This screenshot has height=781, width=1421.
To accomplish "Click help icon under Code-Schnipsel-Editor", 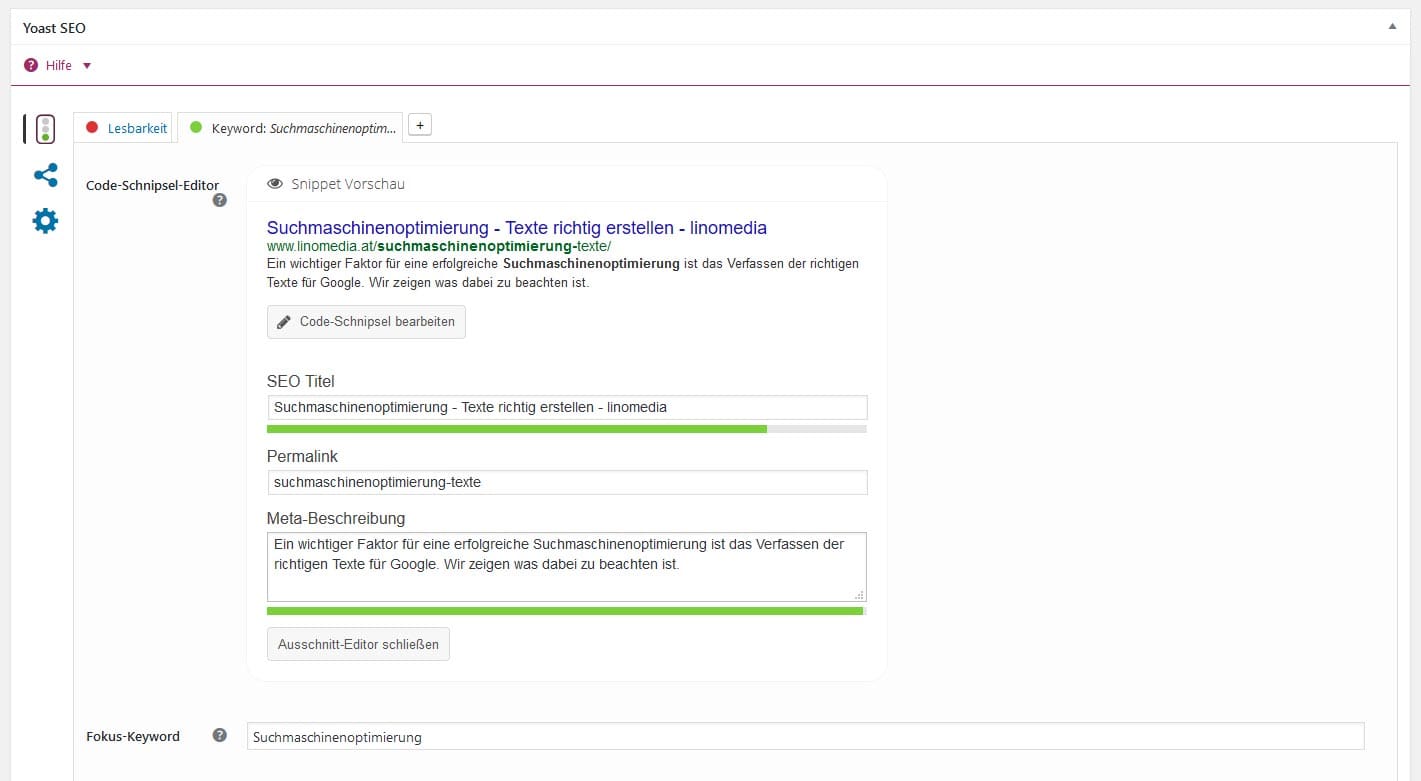I will pyautogui.click(x=220, y=200).
